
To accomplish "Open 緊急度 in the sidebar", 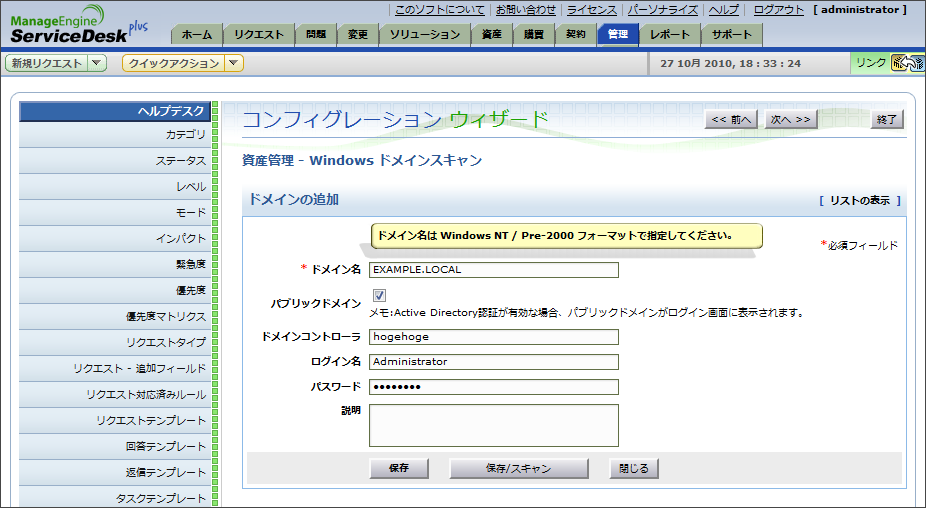I will coord(115,265).
